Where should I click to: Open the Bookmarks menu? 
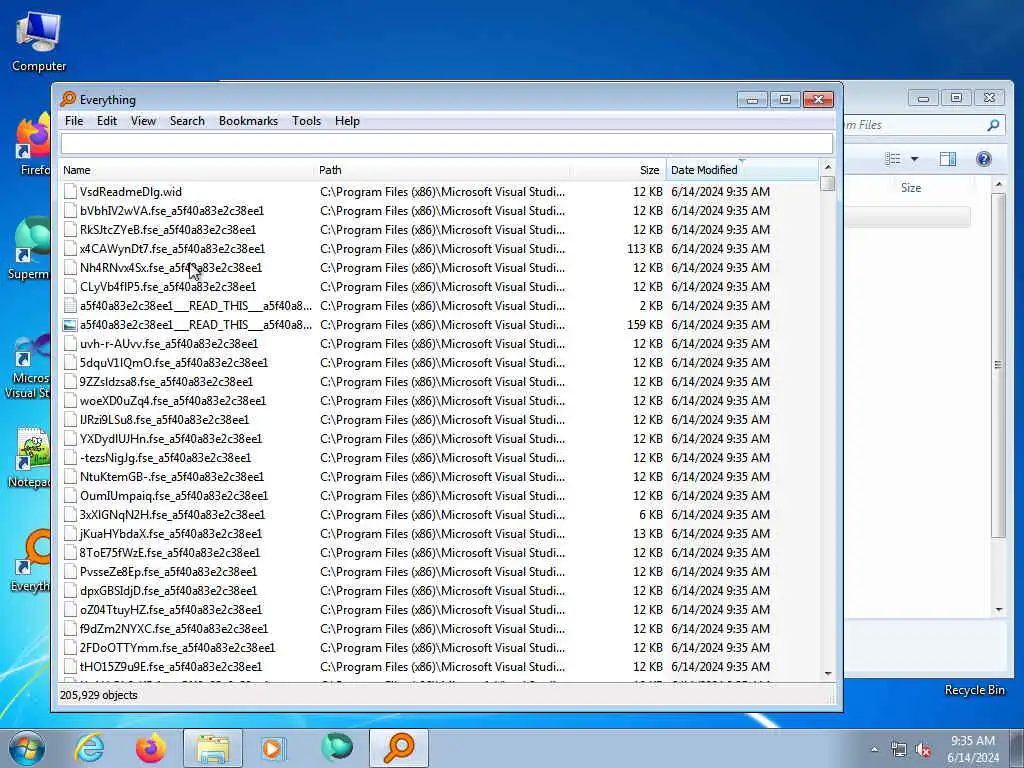click(248, 121)
